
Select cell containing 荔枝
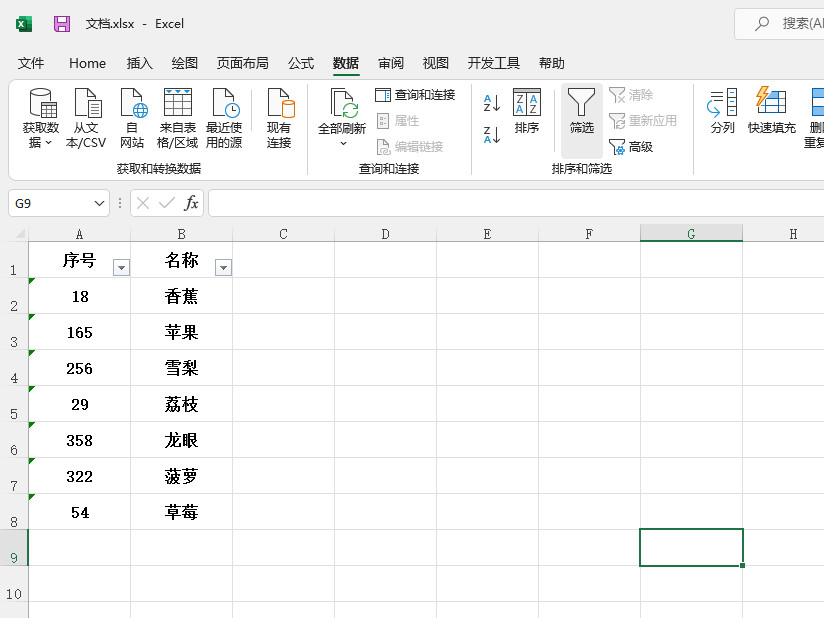click(181, 404)
